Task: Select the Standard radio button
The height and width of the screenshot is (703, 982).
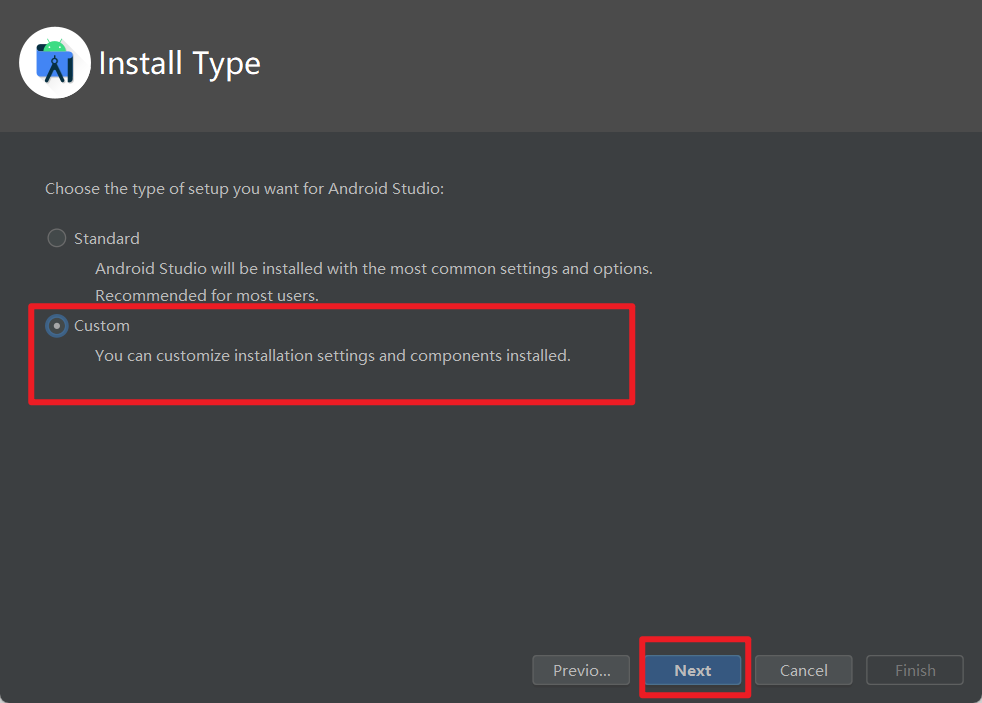Action: 57,238
